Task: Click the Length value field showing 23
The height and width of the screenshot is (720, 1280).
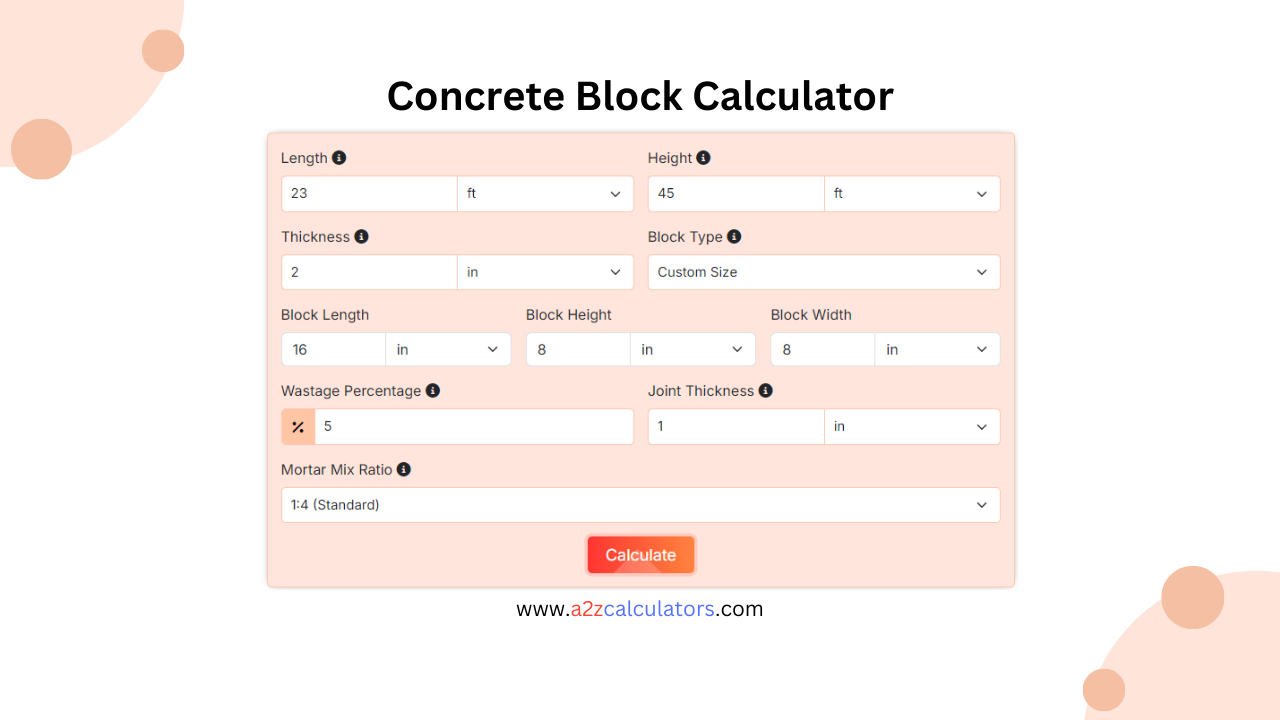Action: [368, 193]
